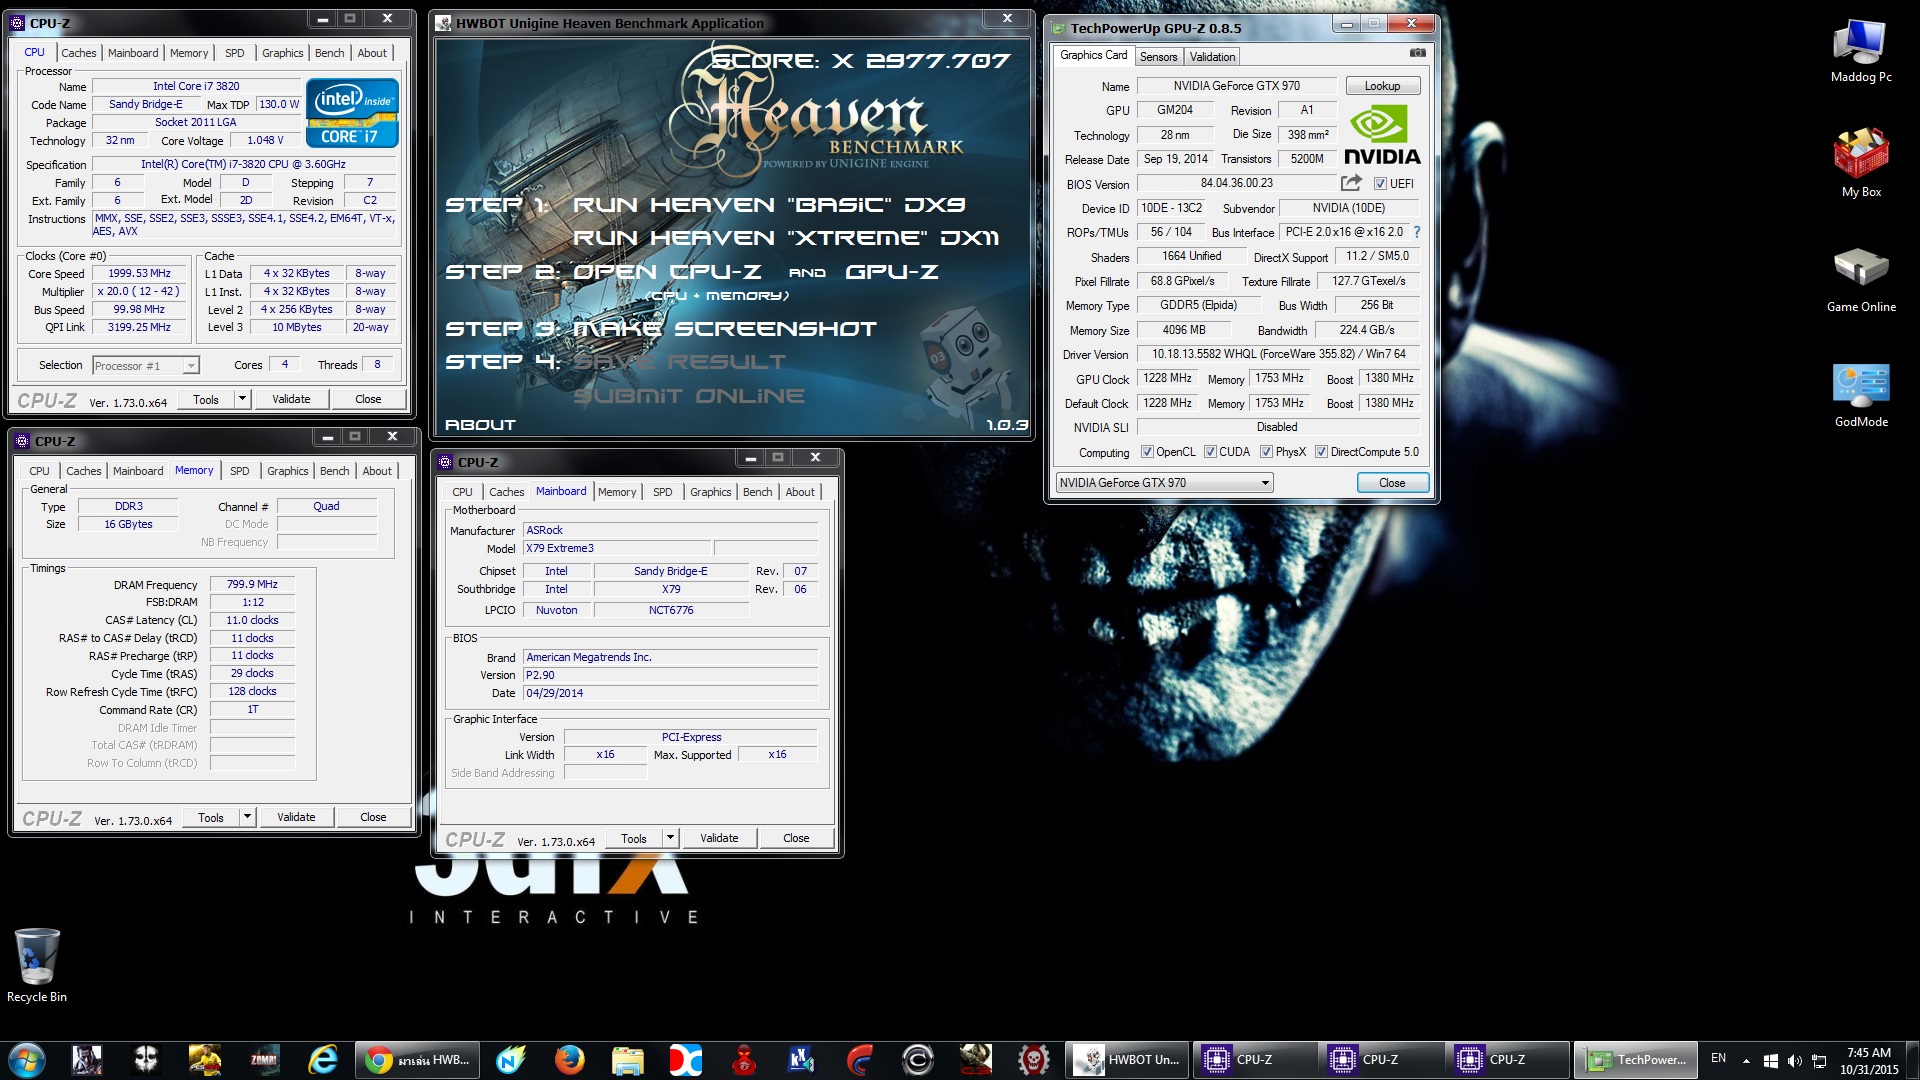The image size is (1920, 1080).
Task: Click Validate in the top CPU-Z window
Action: tap(291, 399)
